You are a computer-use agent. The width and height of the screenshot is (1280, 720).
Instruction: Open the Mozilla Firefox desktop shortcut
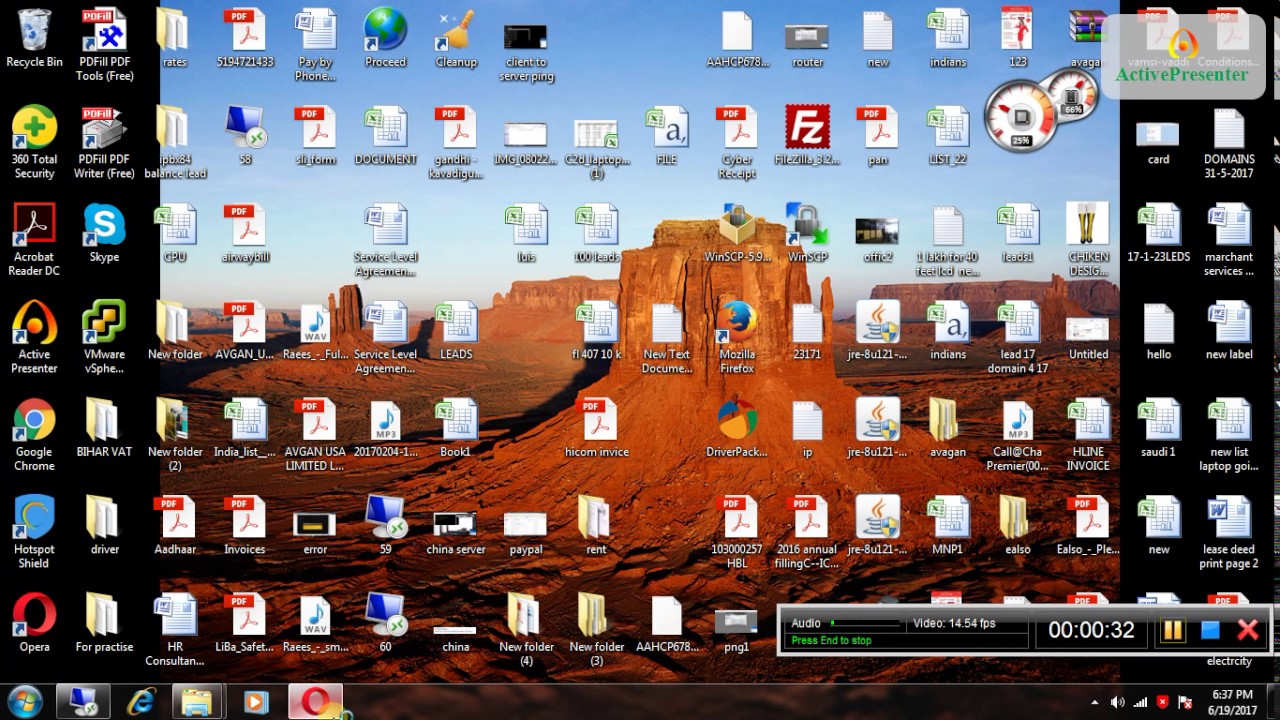click(x=737, y=338)
